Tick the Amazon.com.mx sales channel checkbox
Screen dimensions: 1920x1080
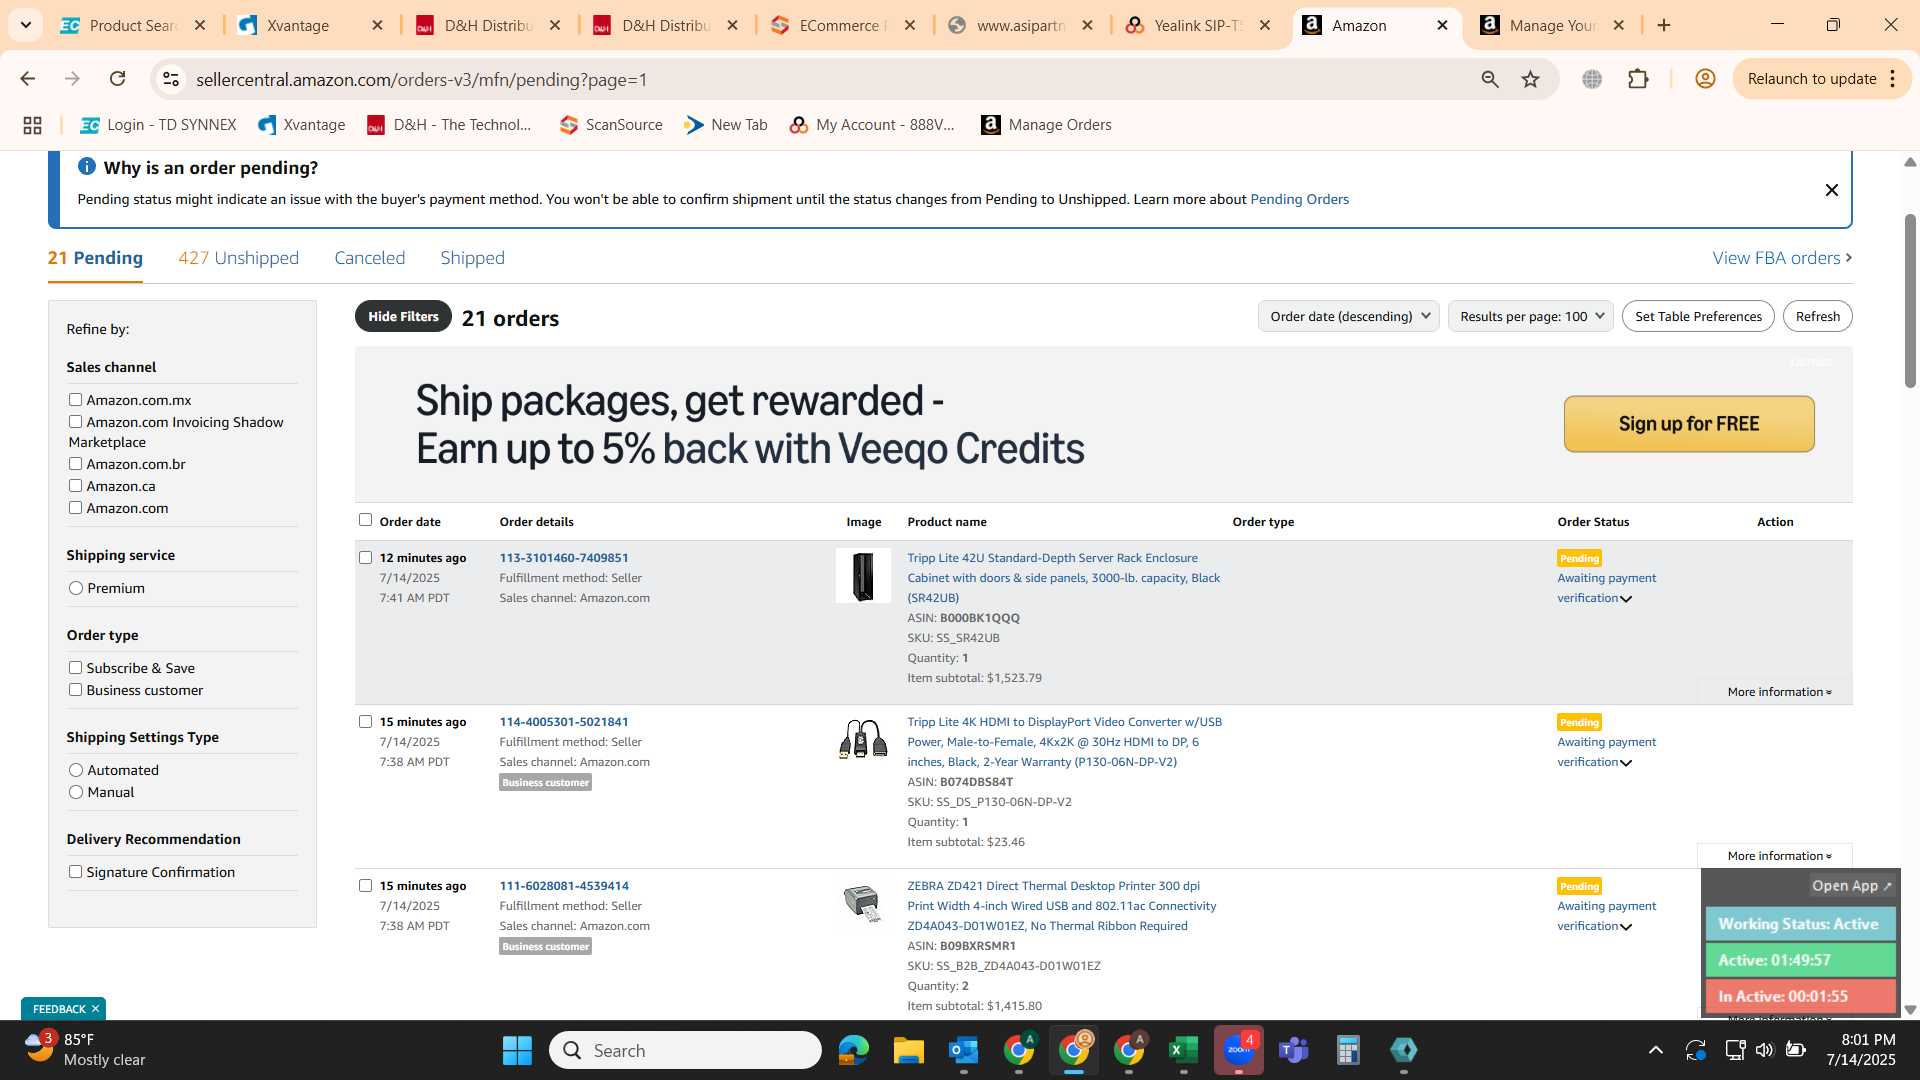75,400
